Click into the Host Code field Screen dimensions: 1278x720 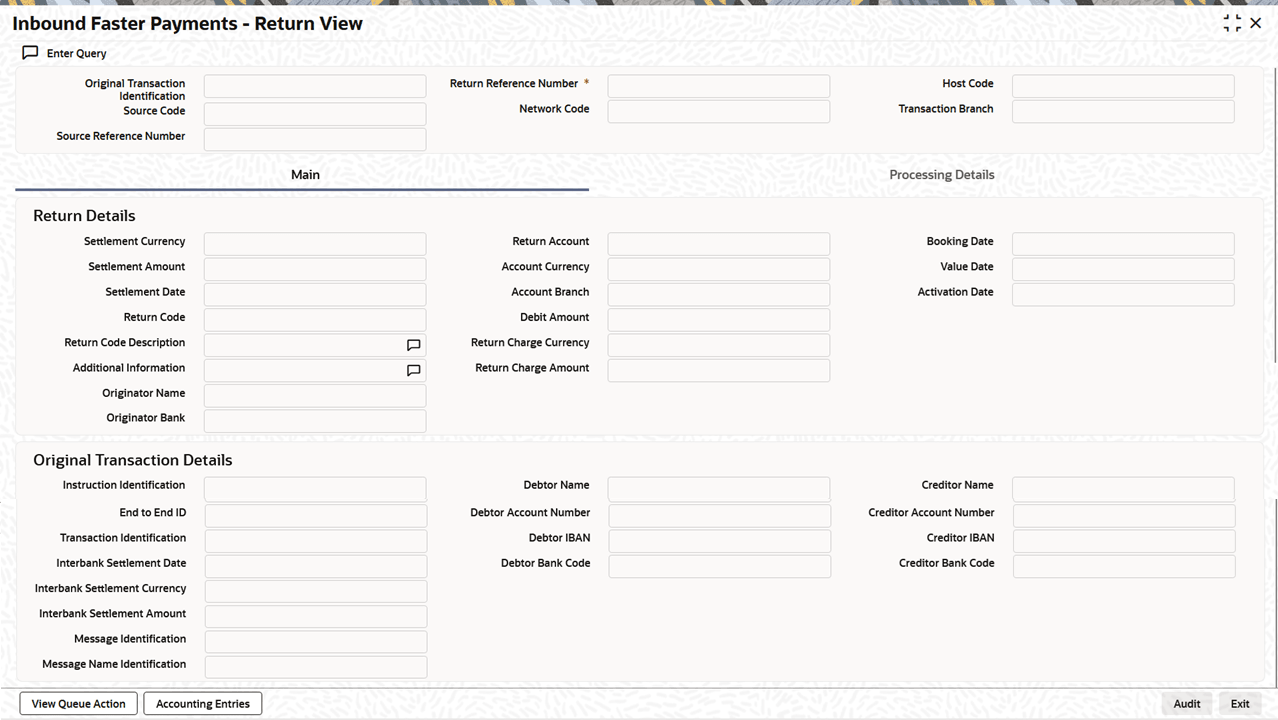tap(1122, 86)
